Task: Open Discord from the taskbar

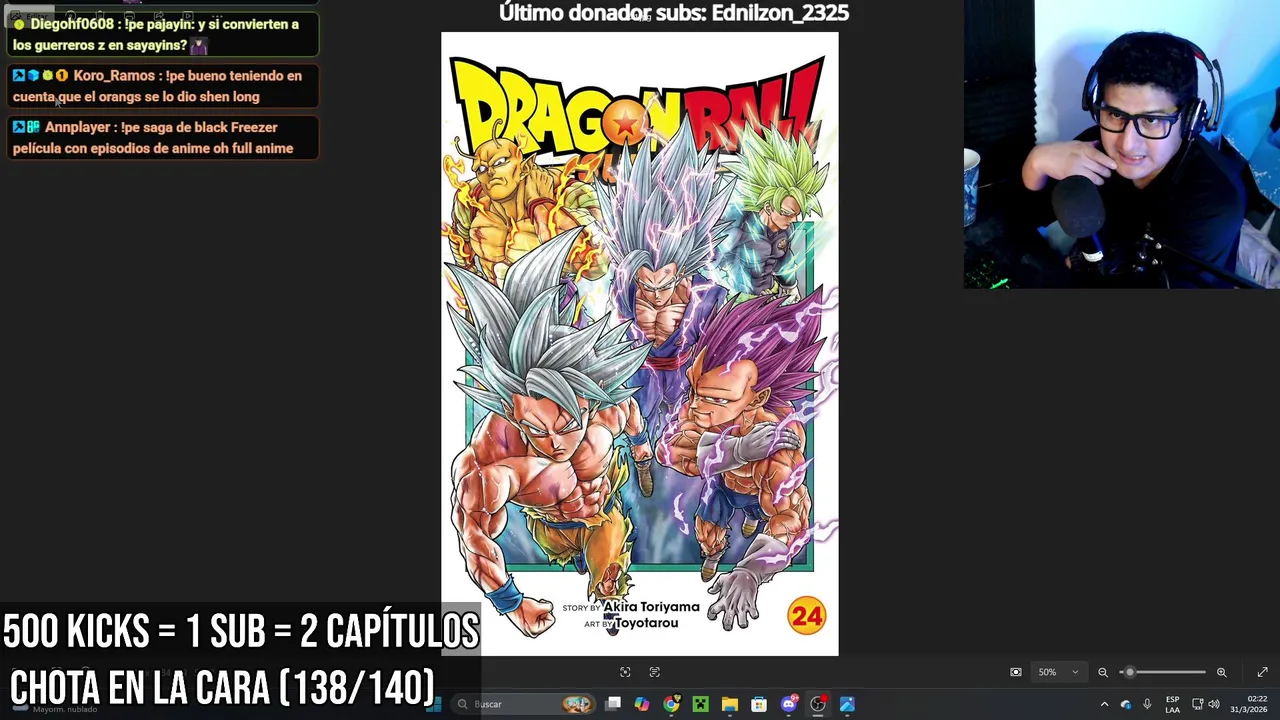Action: [788, 704]
